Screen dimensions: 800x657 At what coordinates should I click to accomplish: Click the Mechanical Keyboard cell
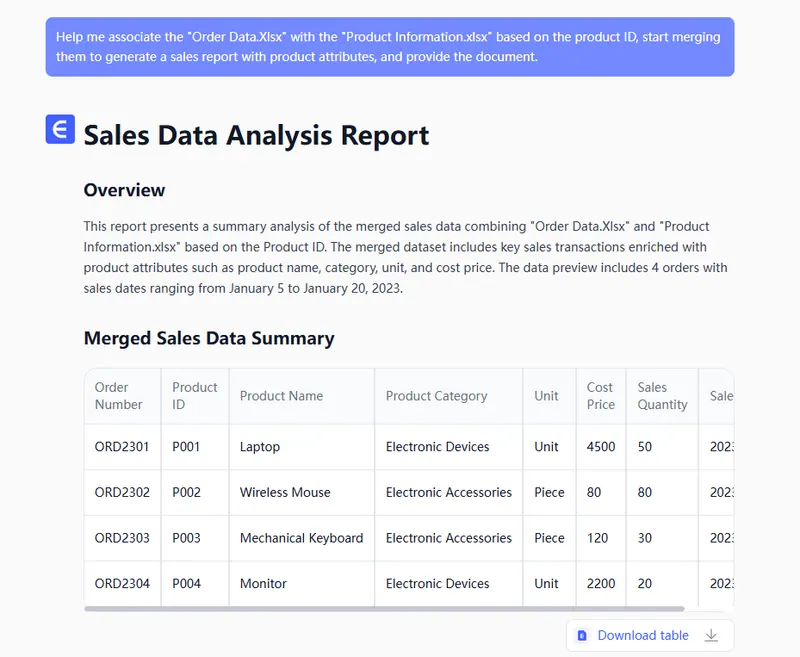click(301, 538)
